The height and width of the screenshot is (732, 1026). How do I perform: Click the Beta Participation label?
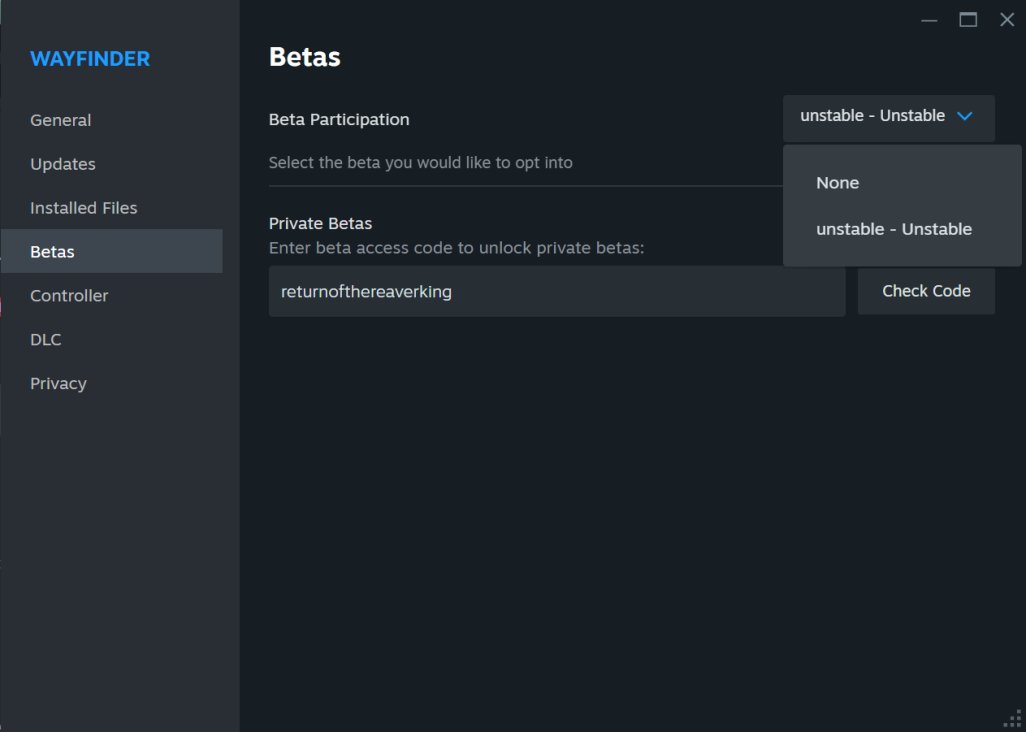click(339, 120)
